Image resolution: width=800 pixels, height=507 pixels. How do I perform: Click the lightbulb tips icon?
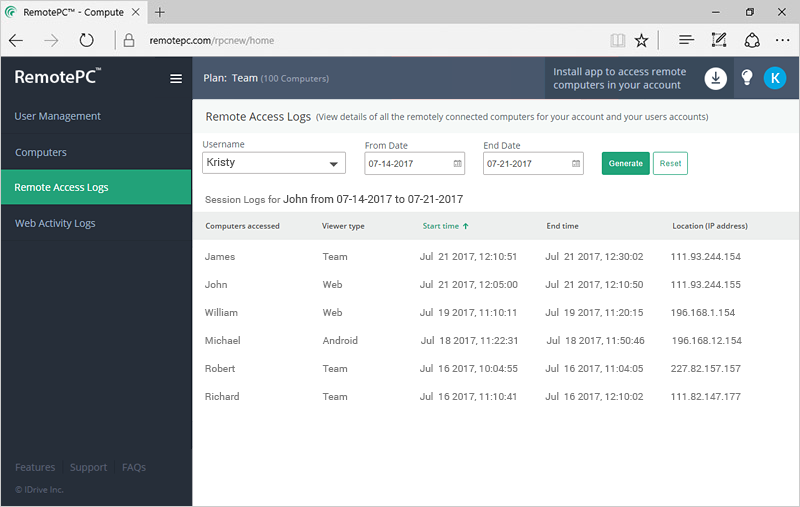pos(747,78)
